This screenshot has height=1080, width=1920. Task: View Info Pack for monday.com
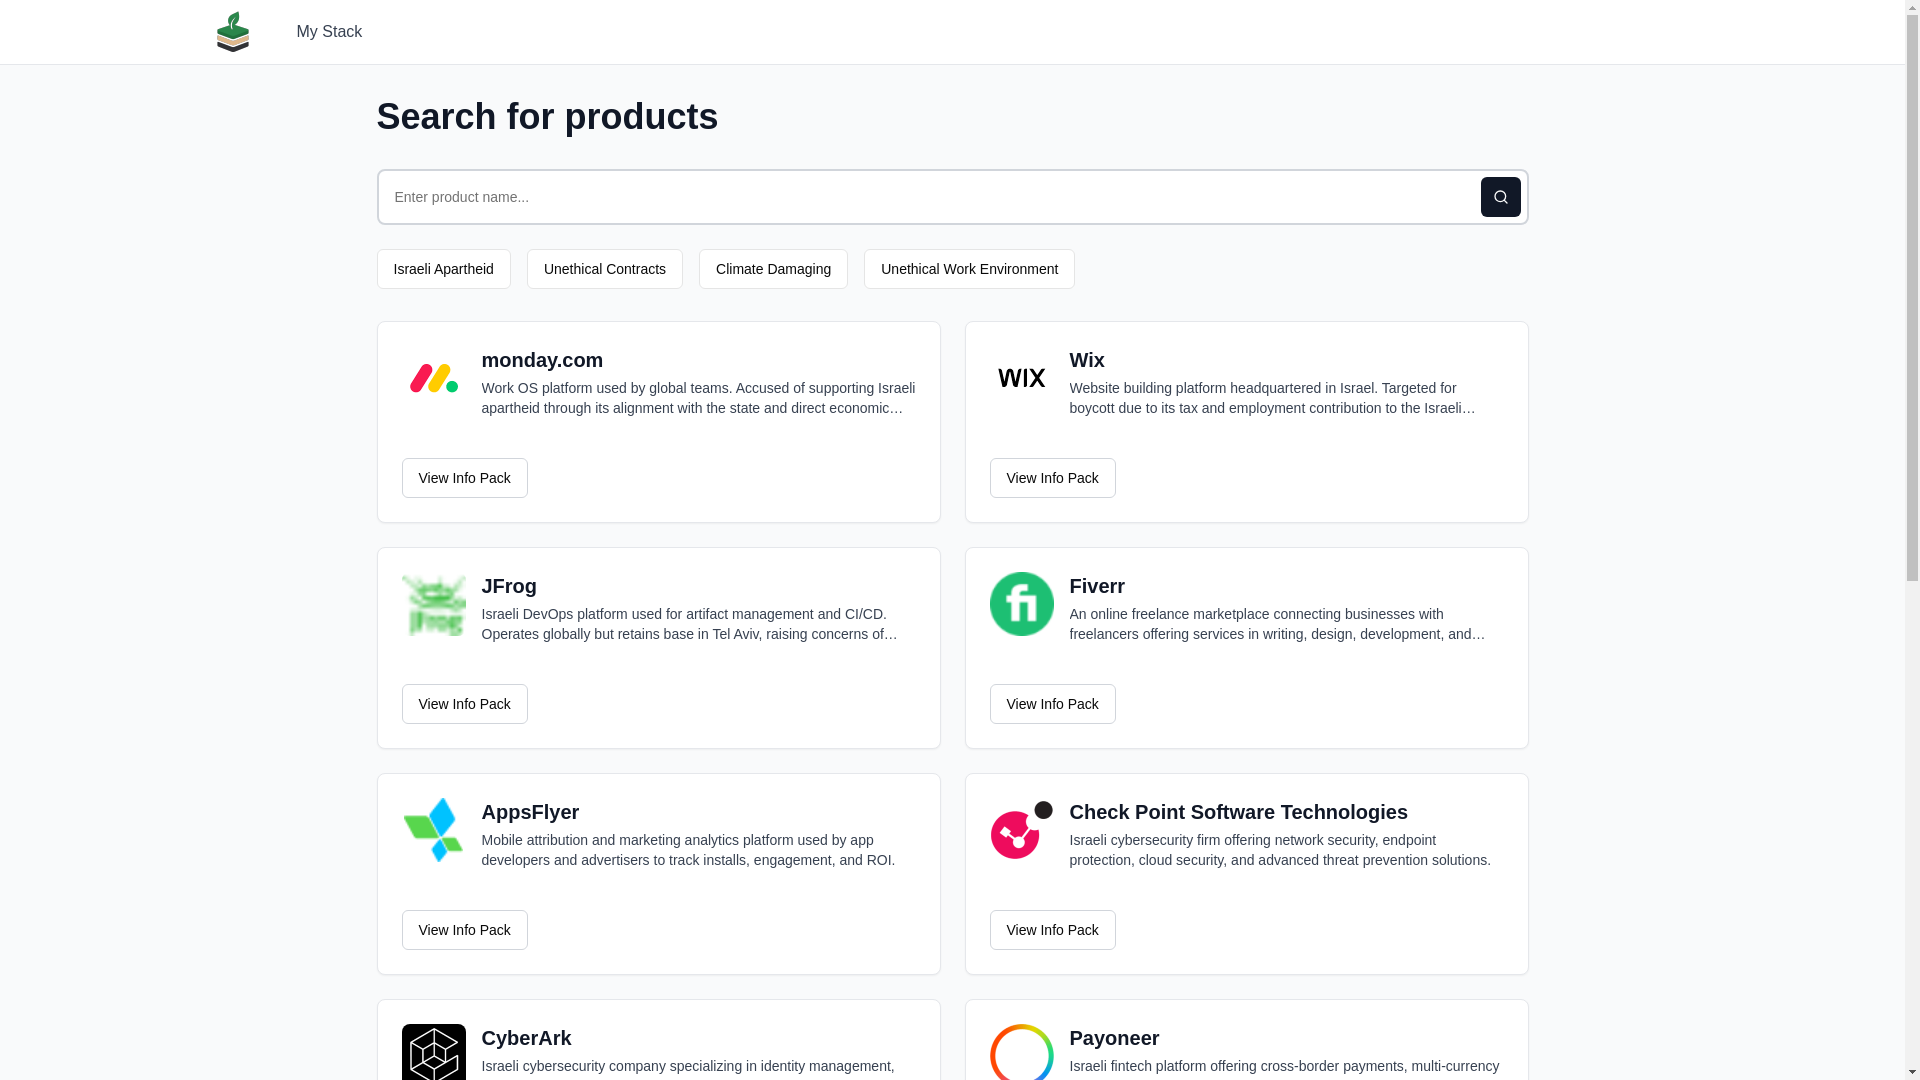point(465,478)
